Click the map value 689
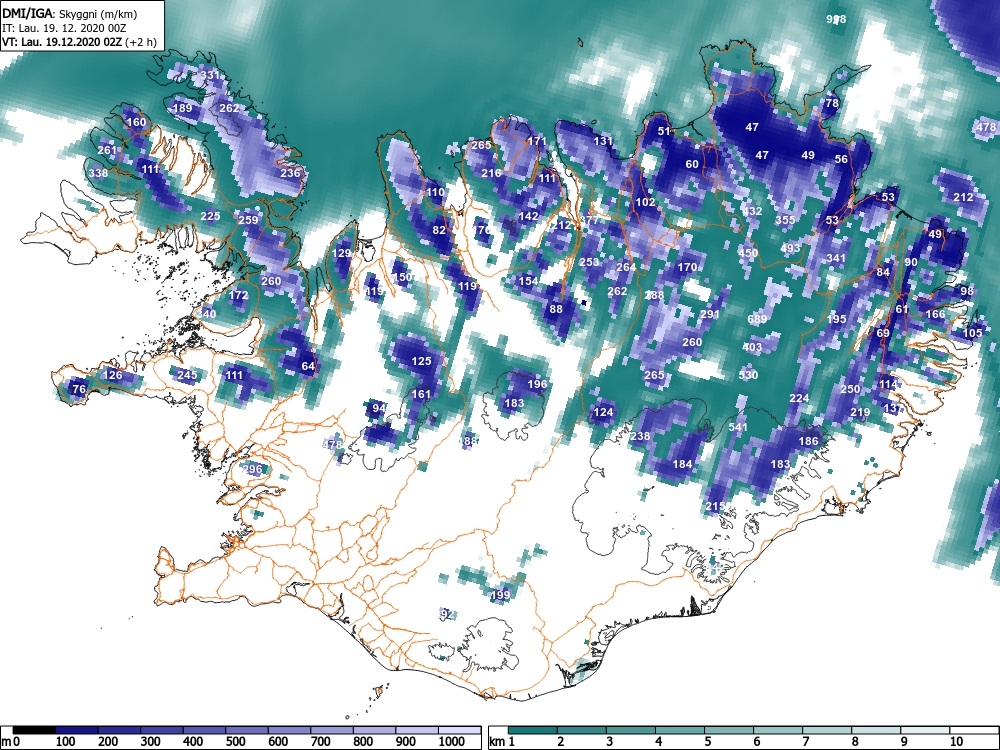Screen dimensions: 1000x750 (x=757, y=319)
